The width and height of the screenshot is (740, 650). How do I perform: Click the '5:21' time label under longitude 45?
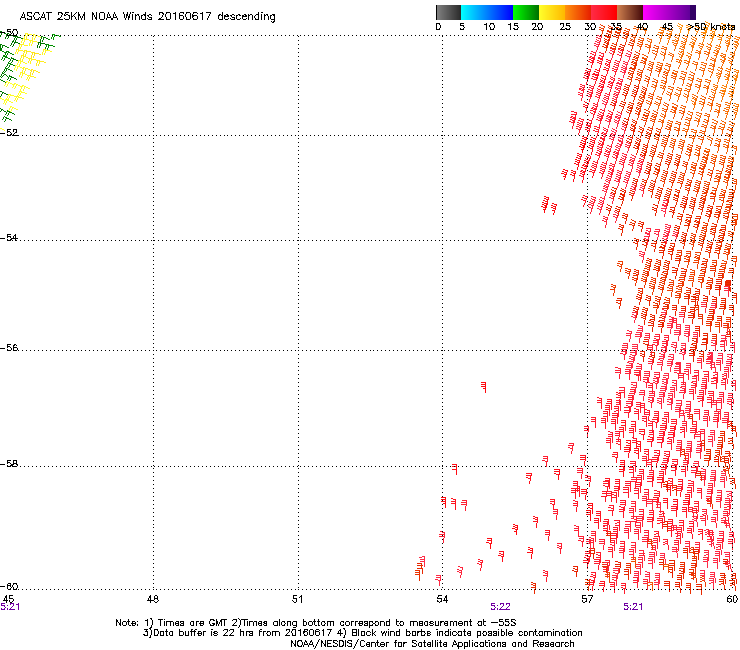(x=10, y=607)
